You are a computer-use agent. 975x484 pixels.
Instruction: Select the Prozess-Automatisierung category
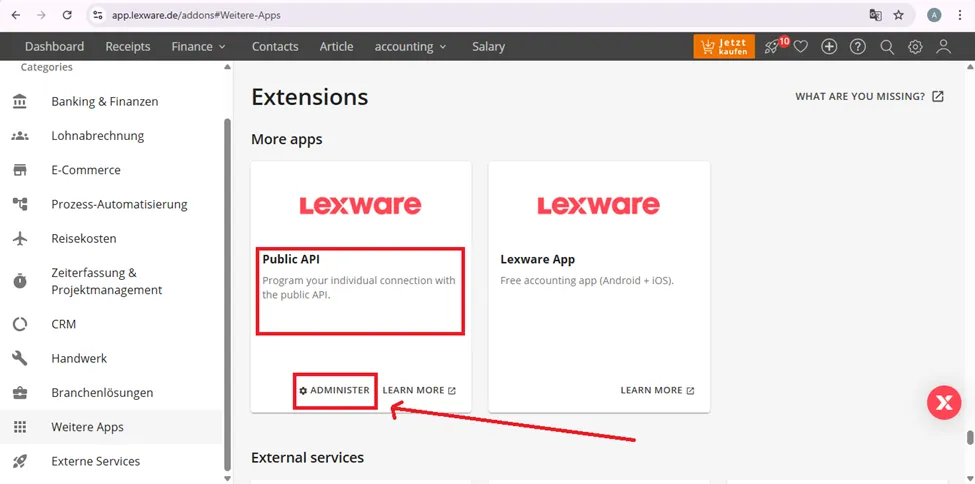[112, 204]
